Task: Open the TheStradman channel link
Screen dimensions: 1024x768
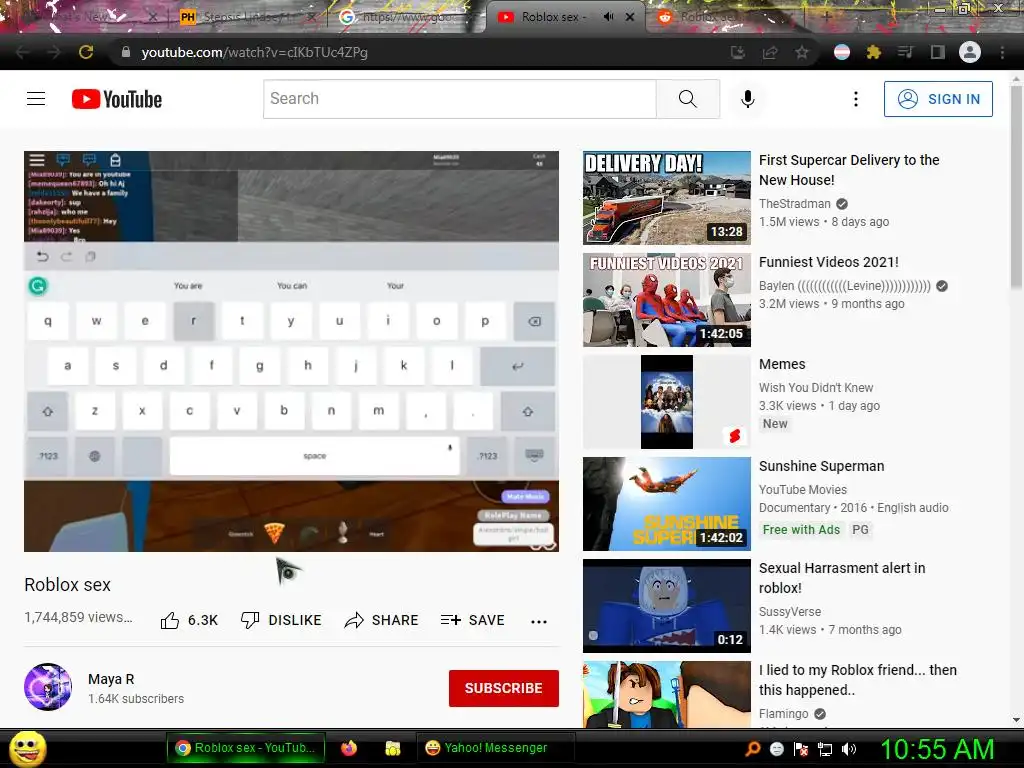Action: tap(795, 204)
